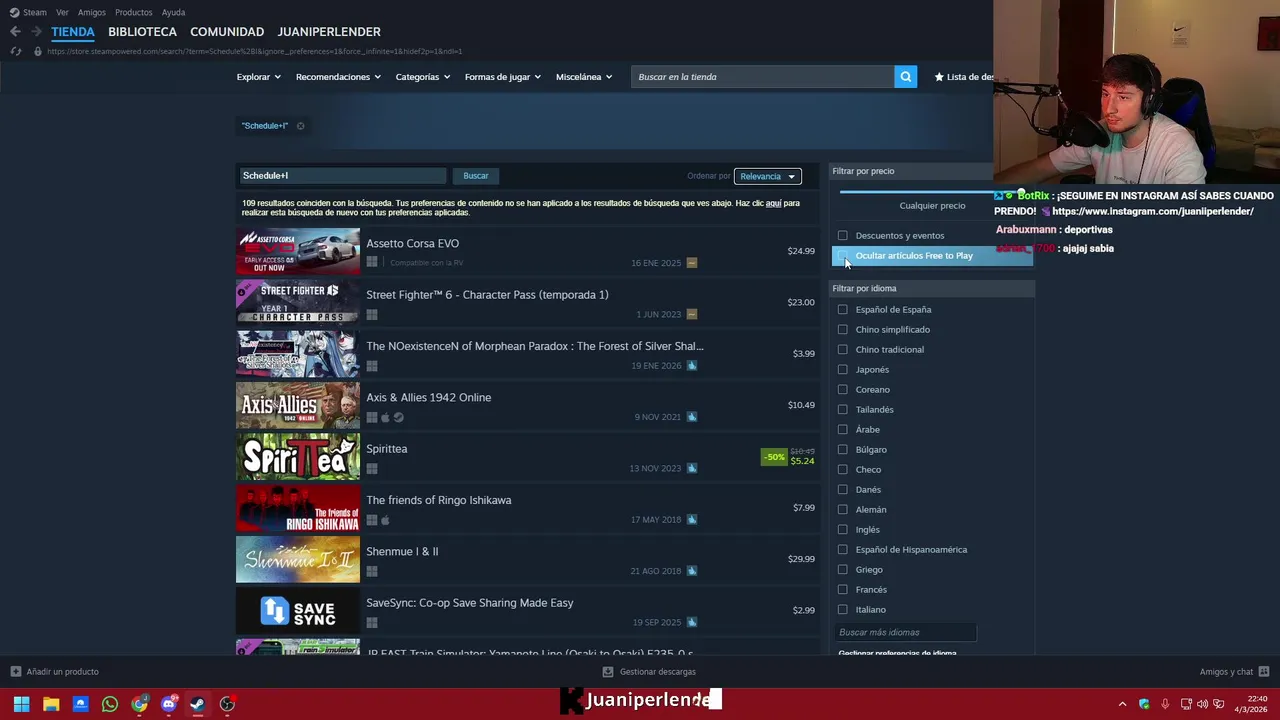The height and width of the screenshot is (720, 1280).
Task: Open Google Chrome from the taskbar
Action: click(139, 704)
